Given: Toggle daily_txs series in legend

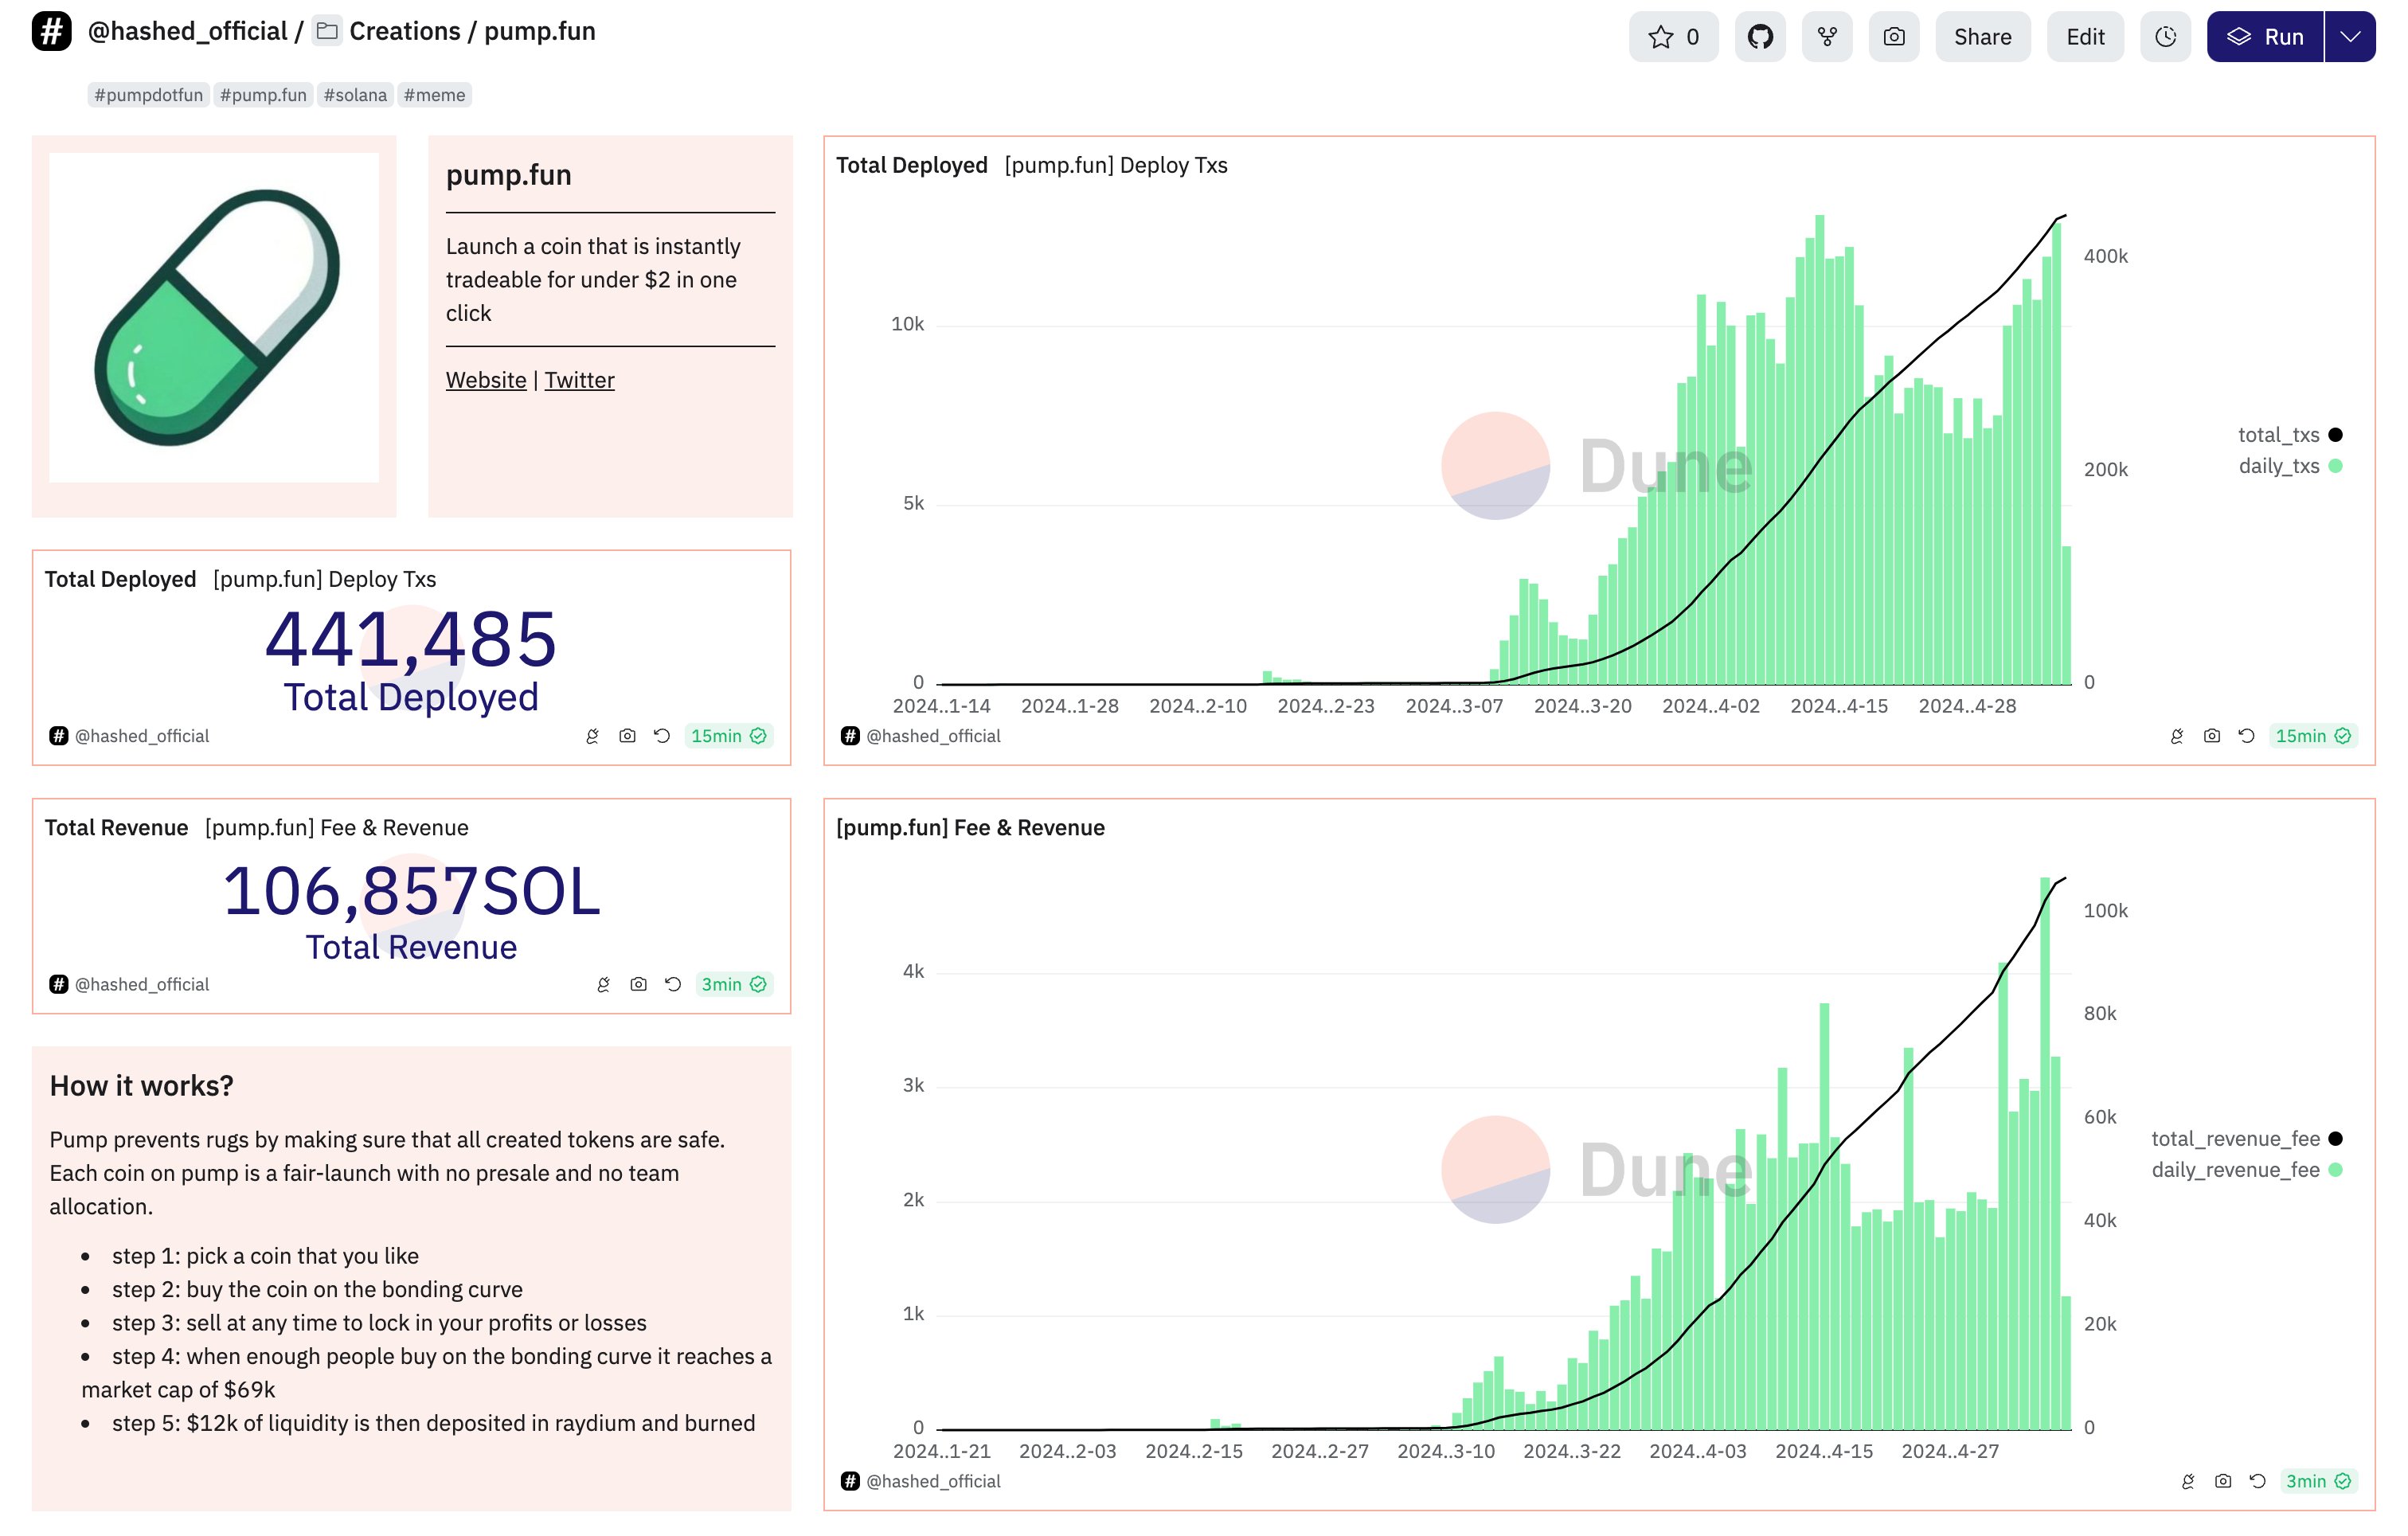Looking at the screenshot, I should [x=2278, y=466].
